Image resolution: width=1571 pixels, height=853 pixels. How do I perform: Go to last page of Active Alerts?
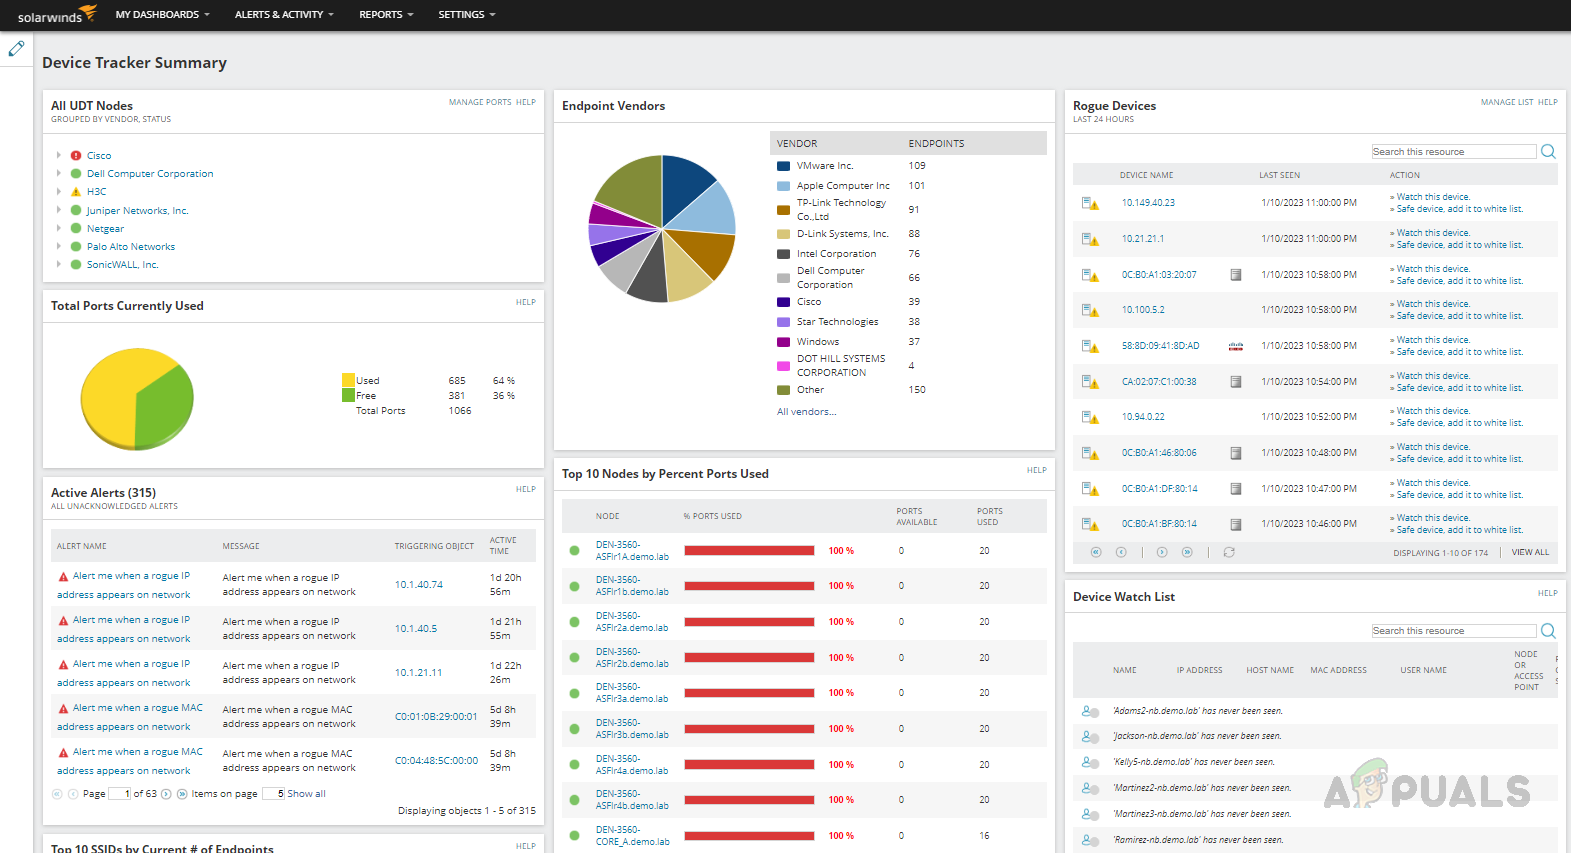coord(181,794)
